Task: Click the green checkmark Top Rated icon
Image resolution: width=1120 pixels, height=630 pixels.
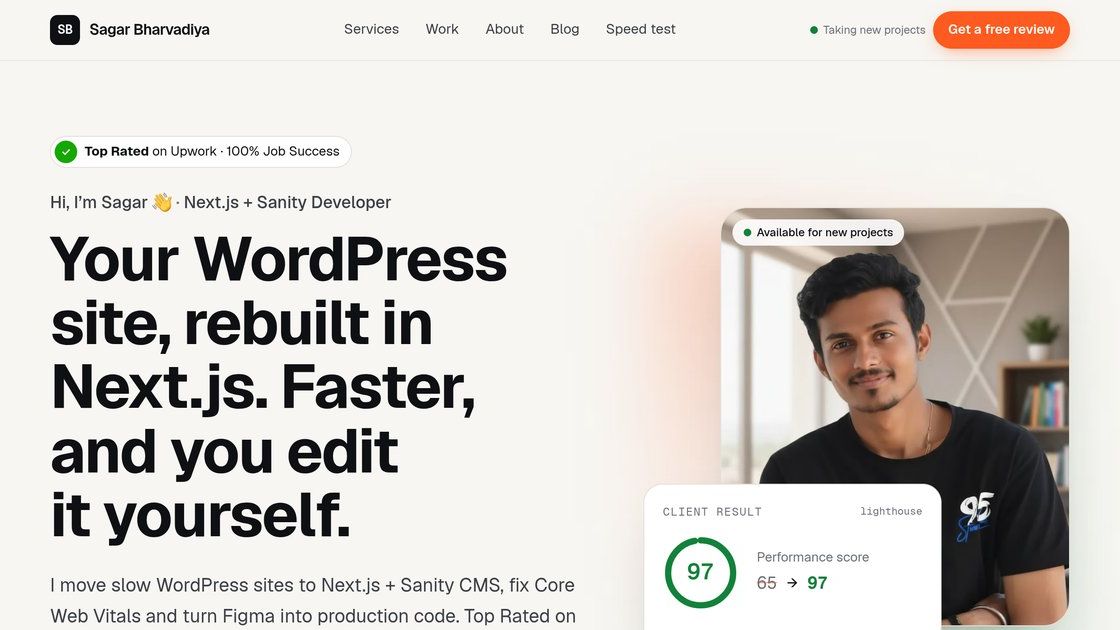Action: pos(66,151)
